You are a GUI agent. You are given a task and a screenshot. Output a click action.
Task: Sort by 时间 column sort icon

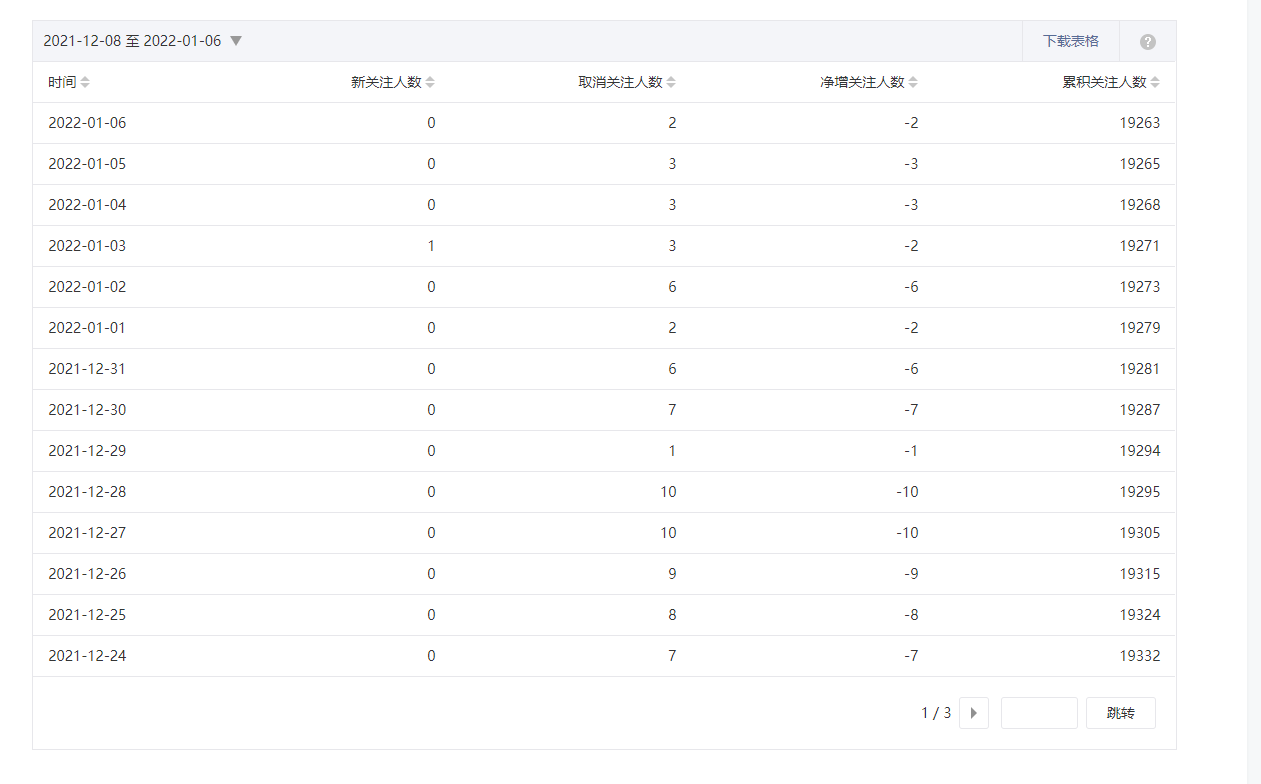(x=85, y=82)
